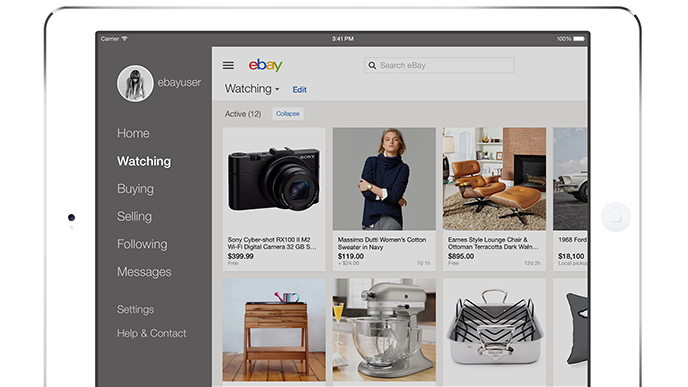The width and height of the screenshot is (688, 387).
Task: Go to Home in sidebar
Action: (x=133, y=133)
